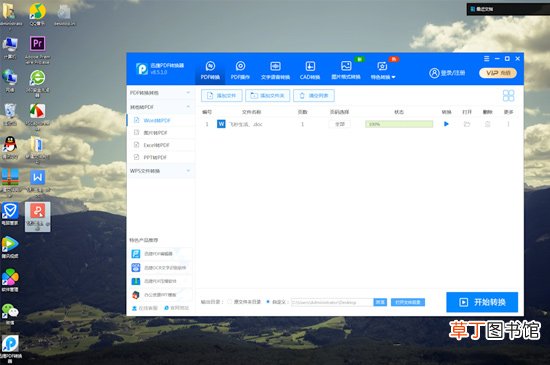Viewport: 550px width, 365px height.
Task: Select Word转PDF in sidebar
Action: pyautogui.click(x=160, y=120)
